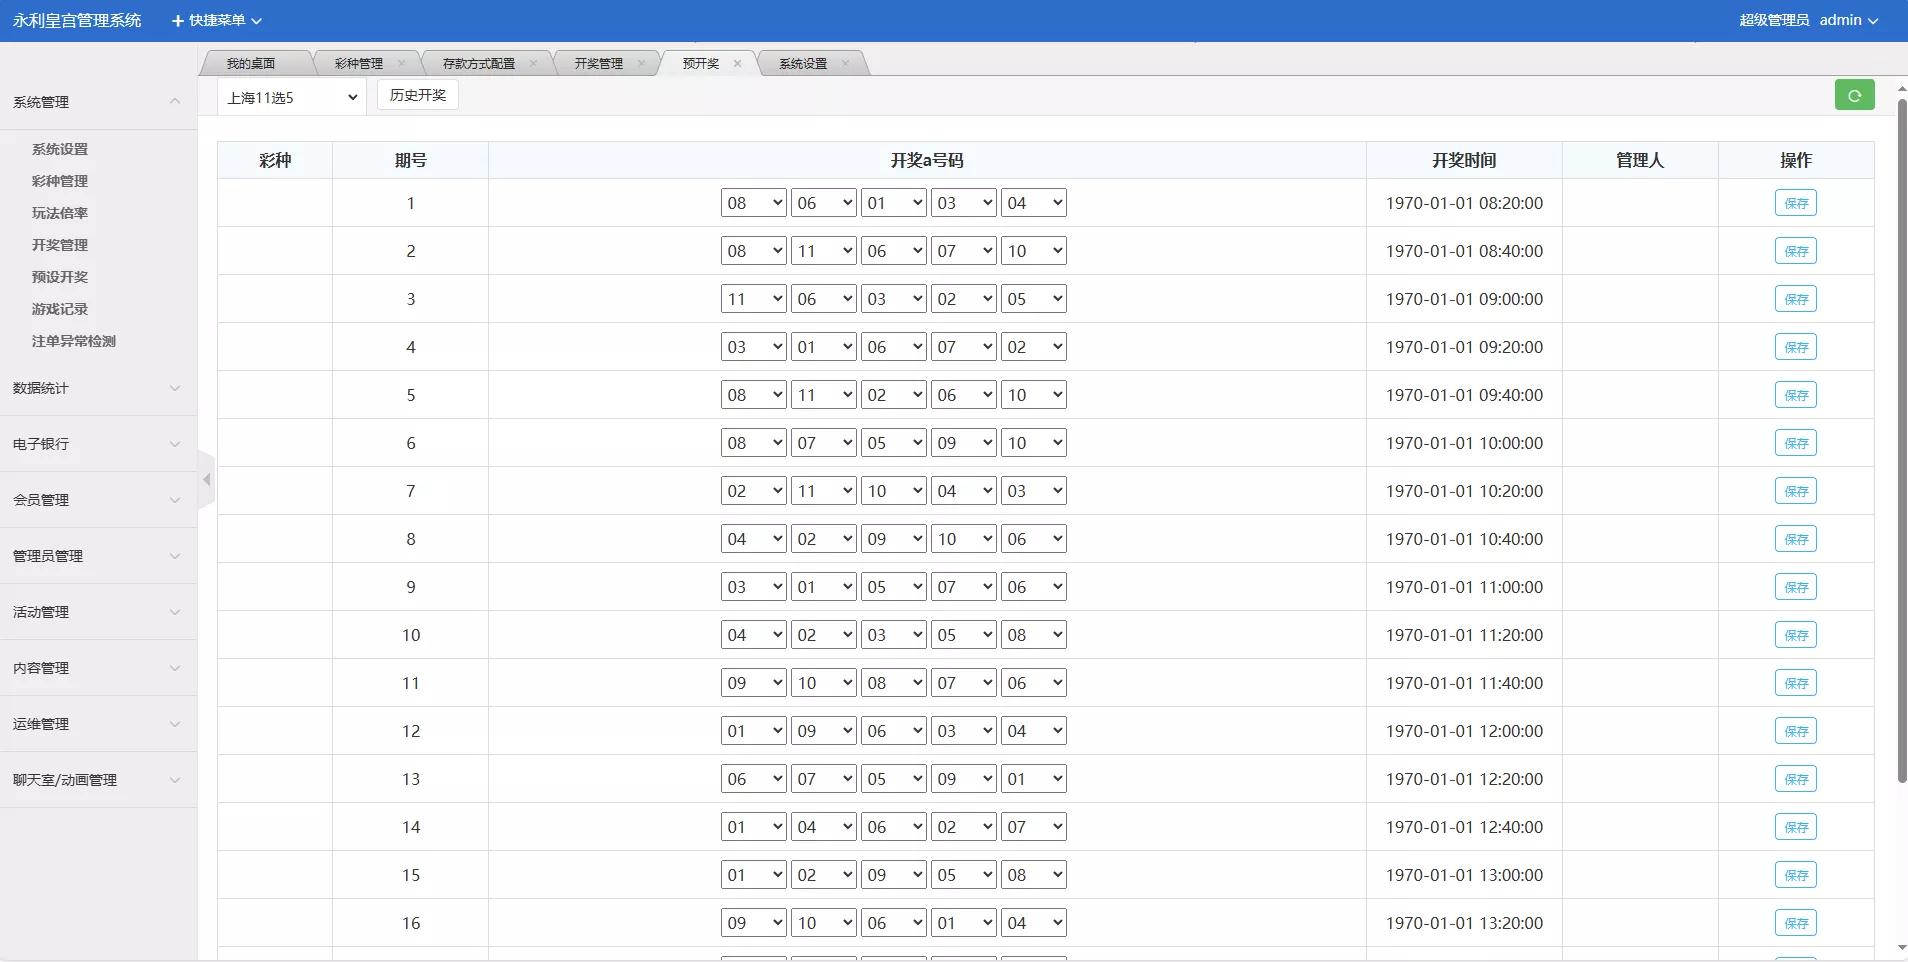Image resolution: width=1908 pixels, height=962 pixels.
Task: Expand the 数据统计 sidebar section
Action: coord(97,388)
